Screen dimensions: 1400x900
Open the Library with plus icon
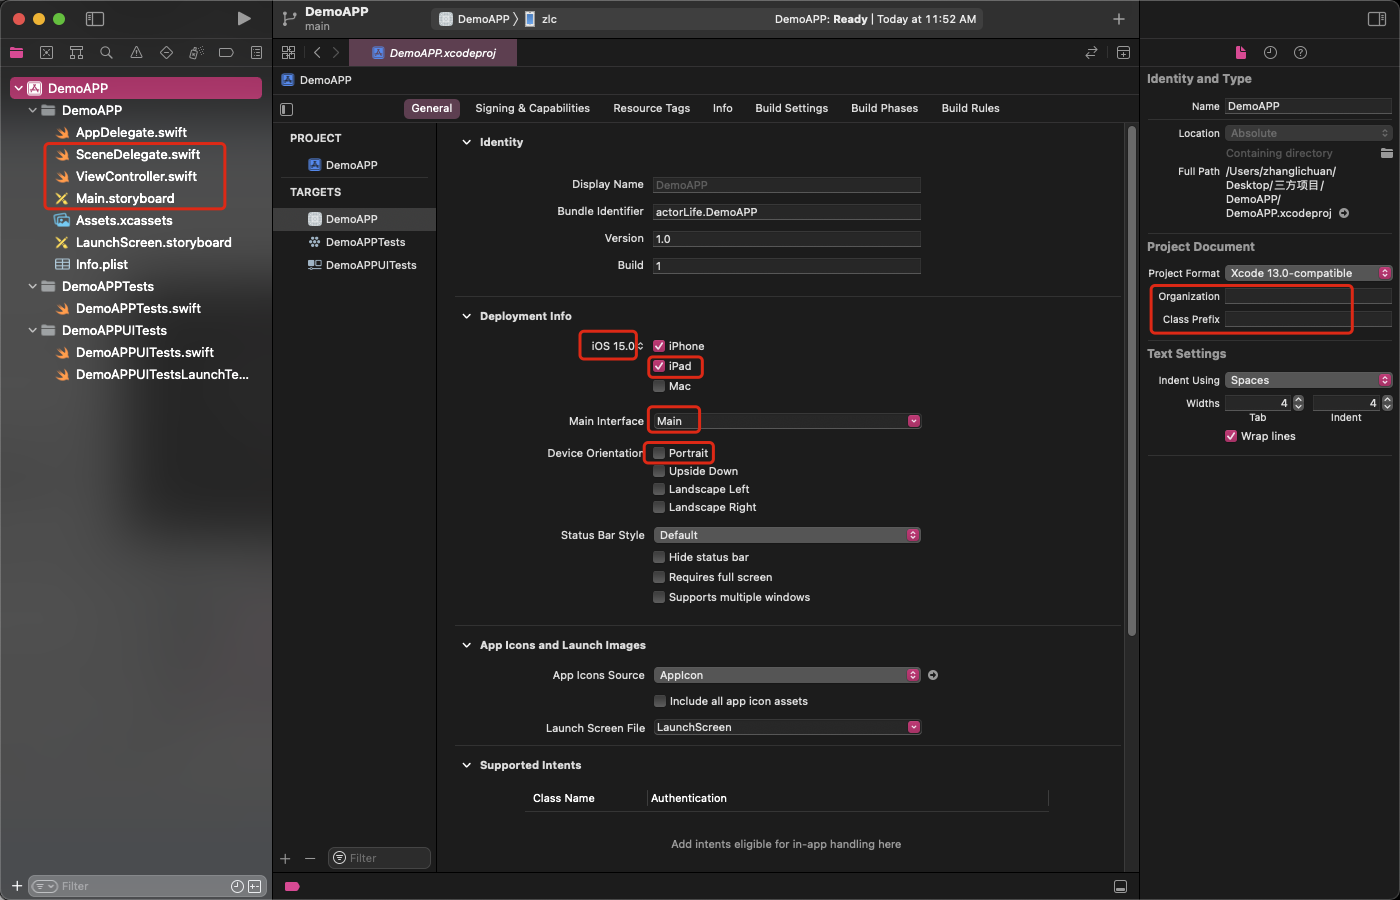click(x=1119, y=19)
